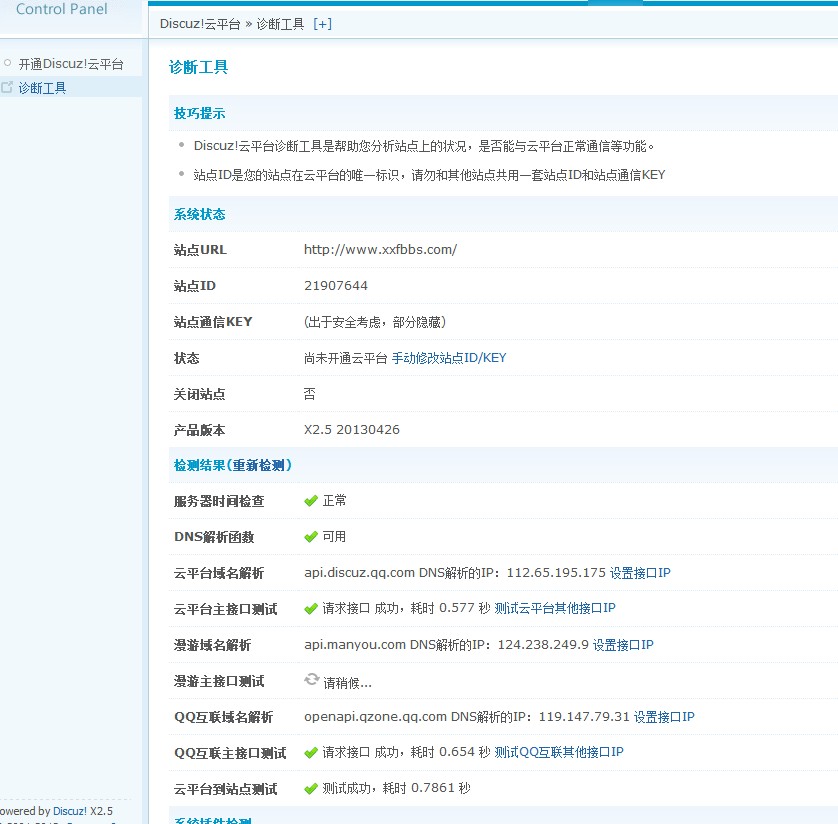Click (出于安全考虑,部分隐藏) key text
838x824 pixels.
375,322
